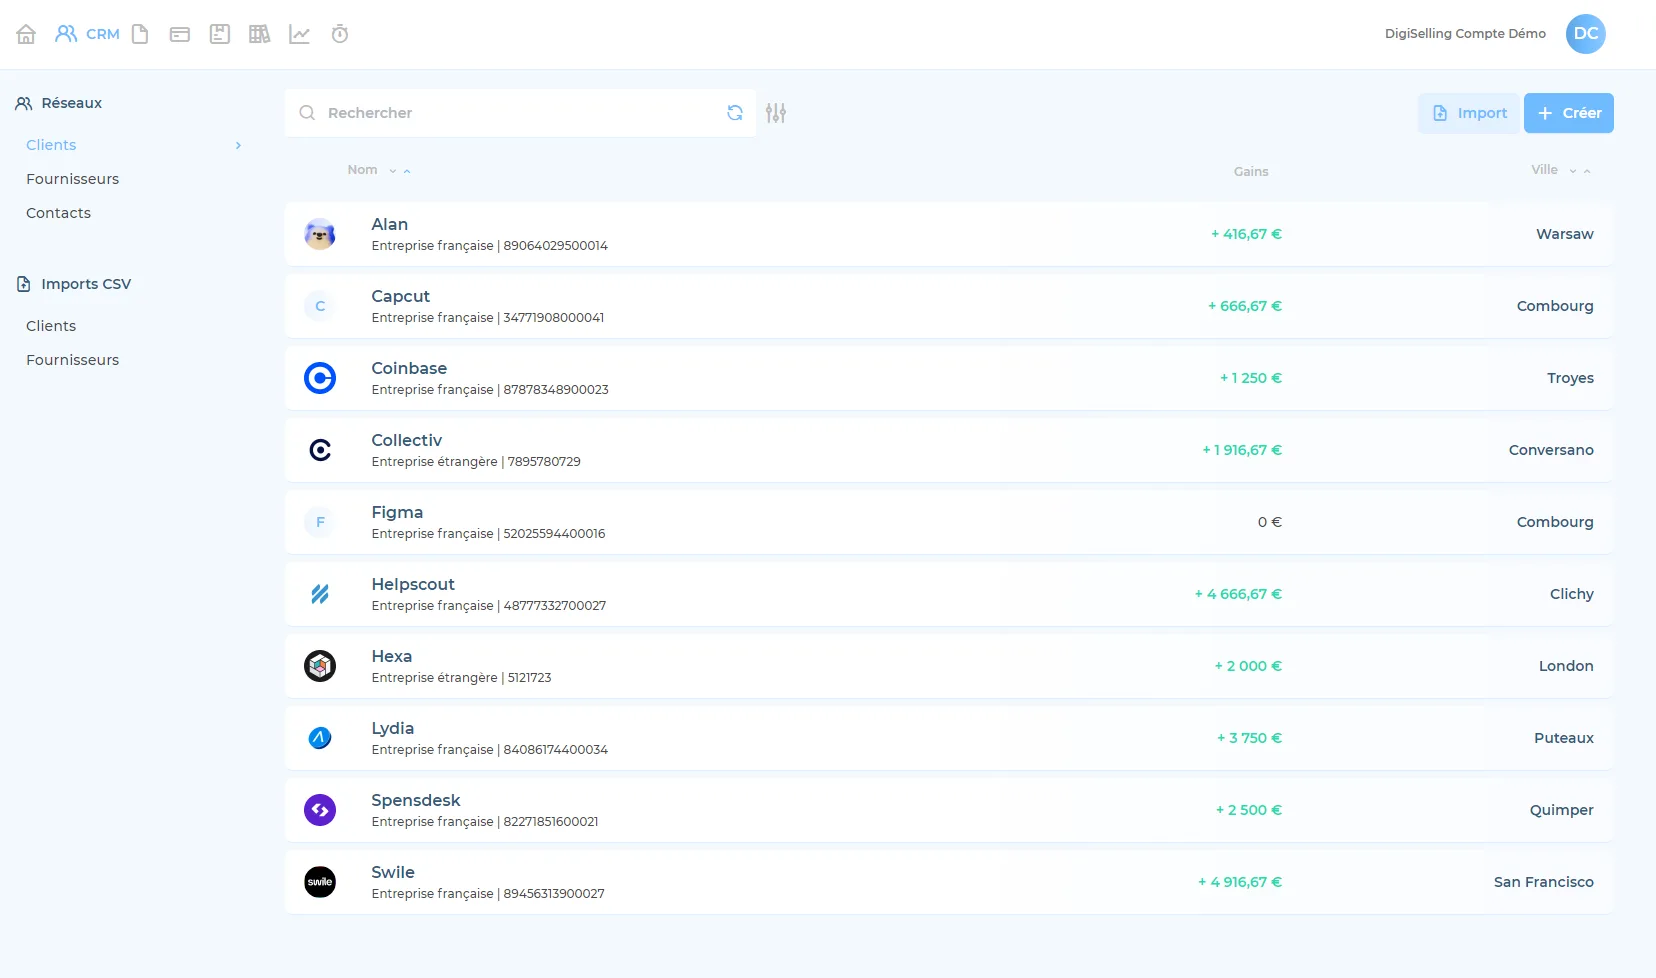Open the DC user avatar menu

click(1586, 33)
